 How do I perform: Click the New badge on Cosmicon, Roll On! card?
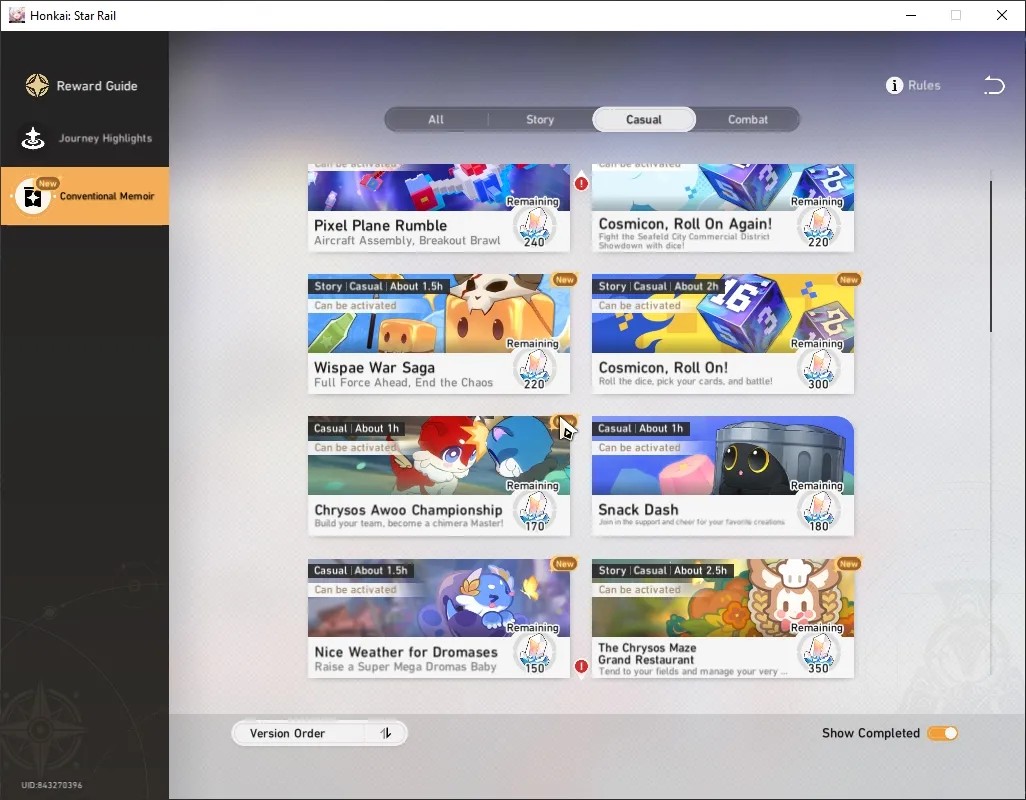click(849, 279)
